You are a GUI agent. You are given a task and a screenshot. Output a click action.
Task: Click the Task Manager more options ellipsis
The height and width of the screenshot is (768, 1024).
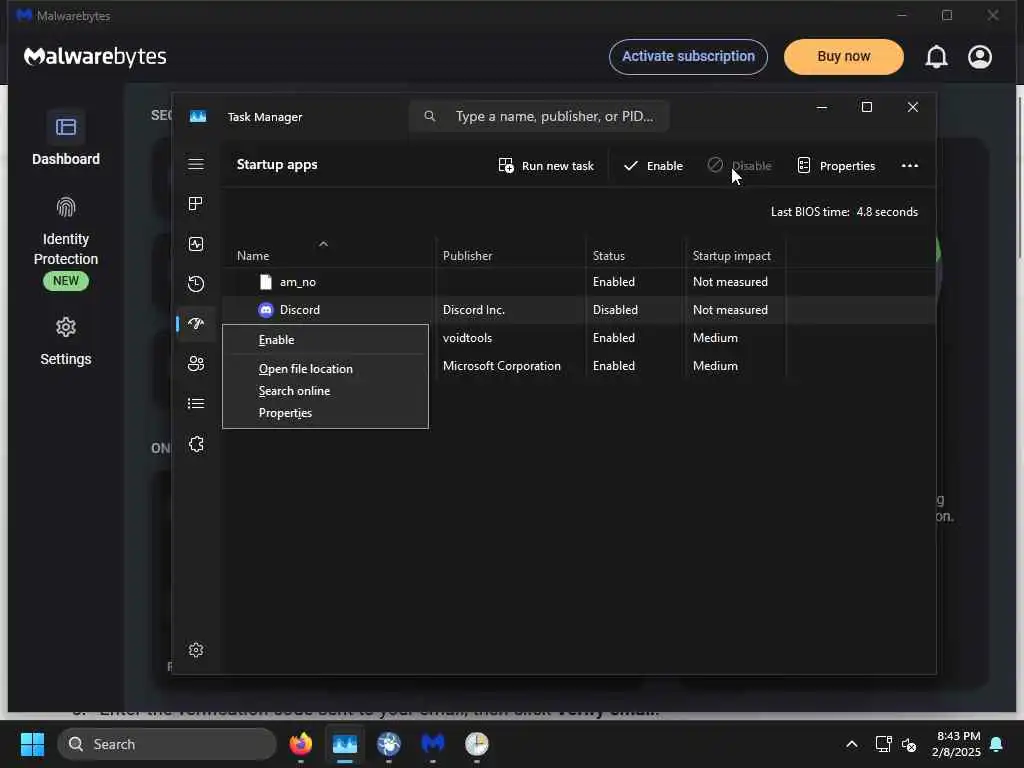tap(910, 165)
